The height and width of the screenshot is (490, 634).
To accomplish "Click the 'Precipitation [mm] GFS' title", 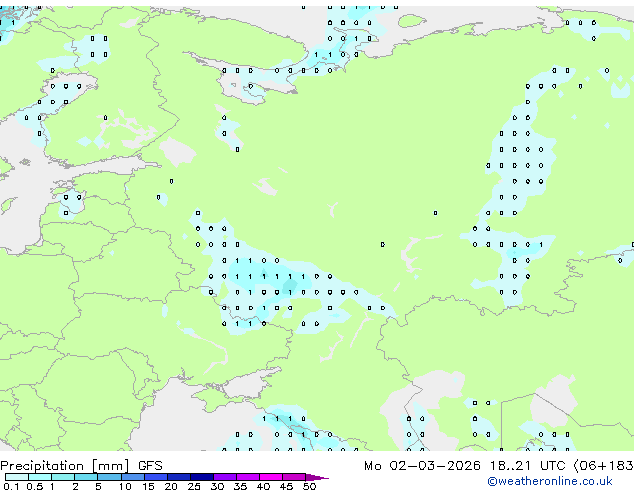I will [81, 466].
